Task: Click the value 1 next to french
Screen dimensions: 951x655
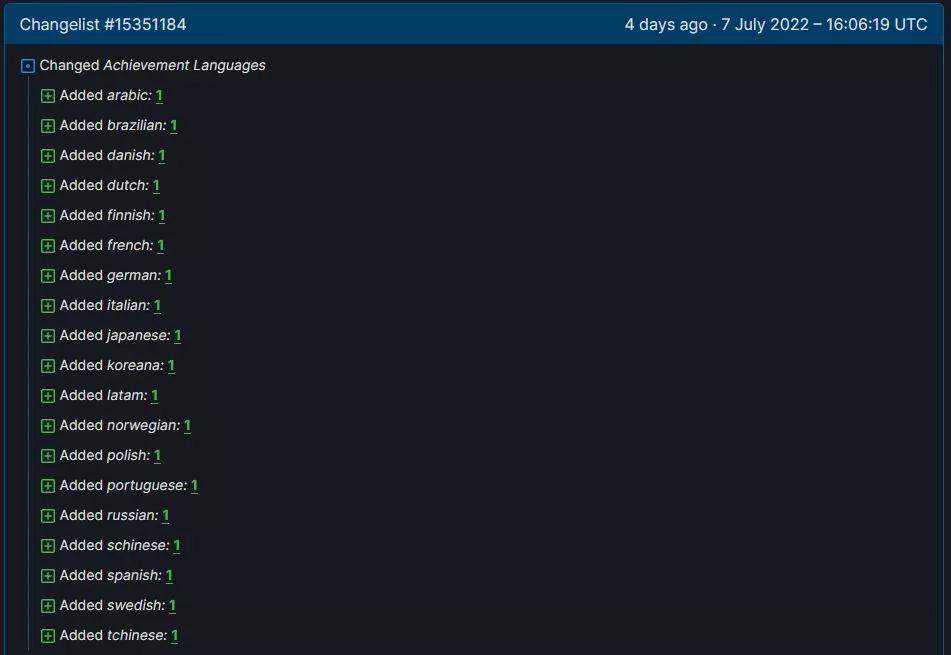Action: [160, 246]
